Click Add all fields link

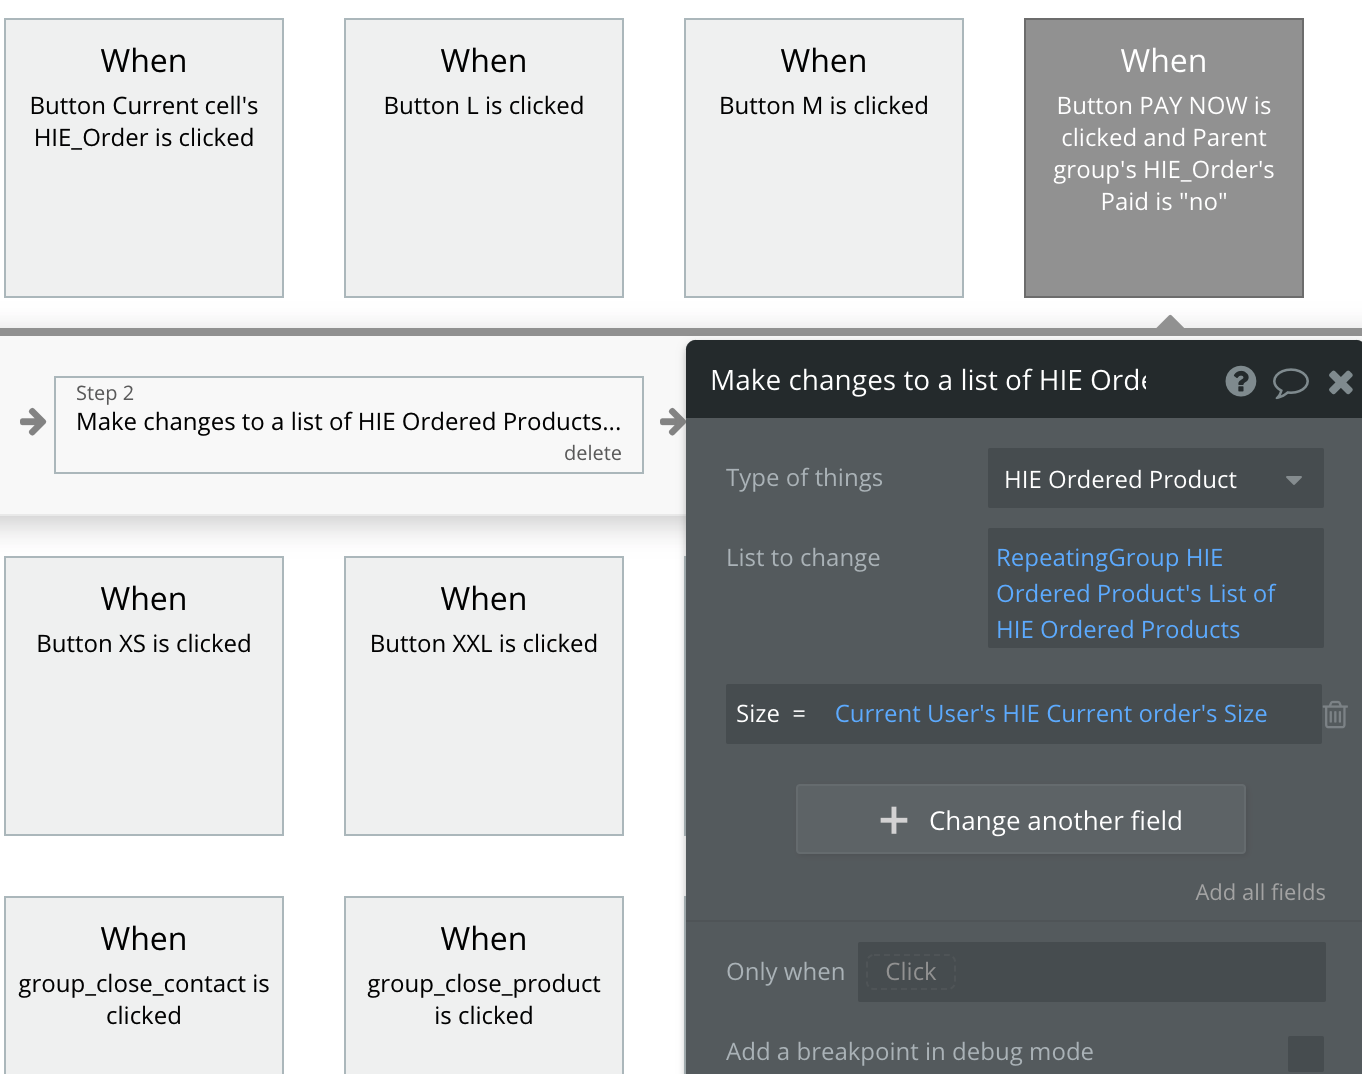tap(1260, 892)
